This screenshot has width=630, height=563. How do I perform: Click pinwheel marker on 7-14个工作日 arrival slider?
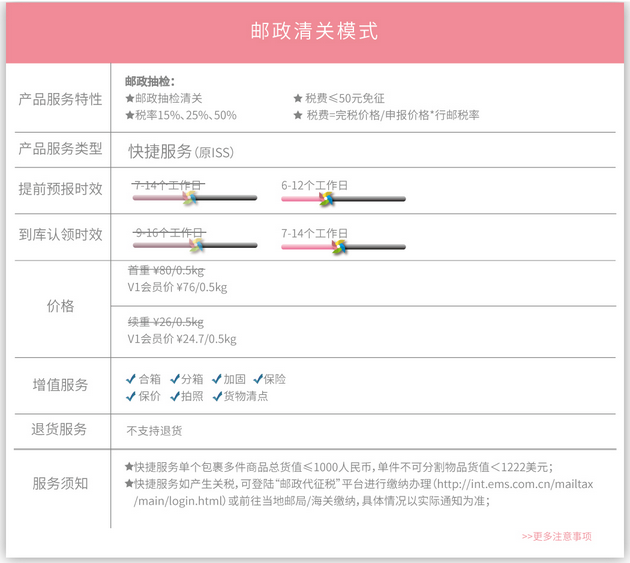[x=340, y=246]
